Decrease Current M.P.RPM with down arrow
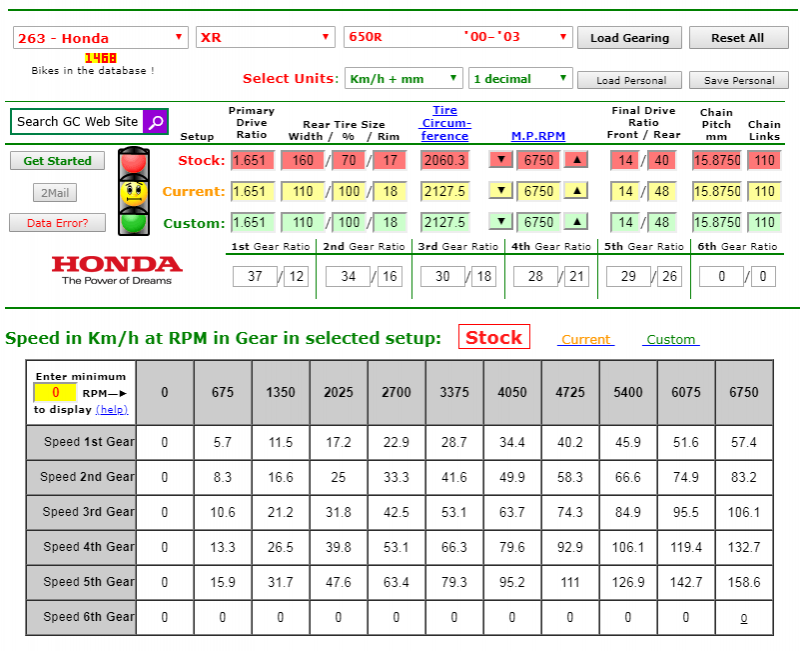800x651 pixels. click(x=500, y=191)
